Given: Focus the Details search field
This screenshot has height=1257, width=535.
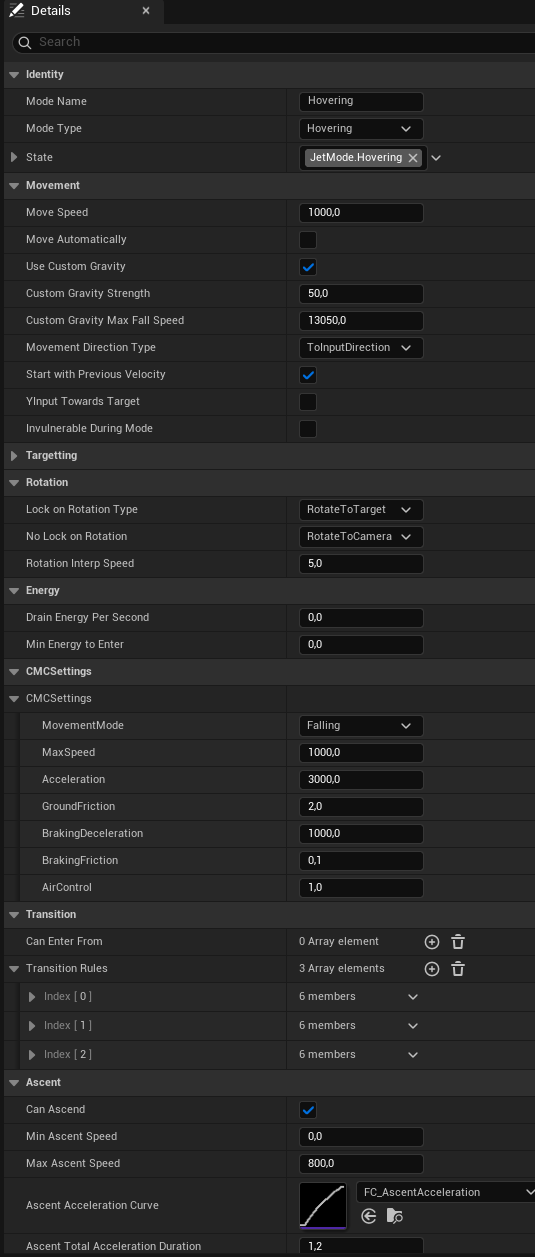Looking at the screenshot, I should 272,42.
